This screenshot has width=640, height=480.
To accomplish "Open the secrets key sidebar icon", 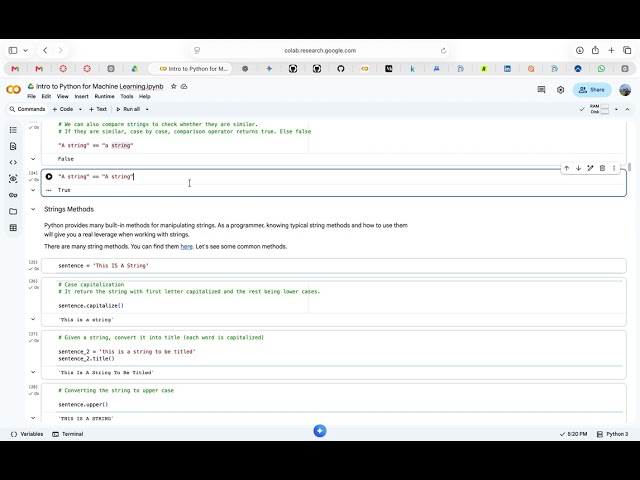I will pyautogui.click(x=13, y=195).
